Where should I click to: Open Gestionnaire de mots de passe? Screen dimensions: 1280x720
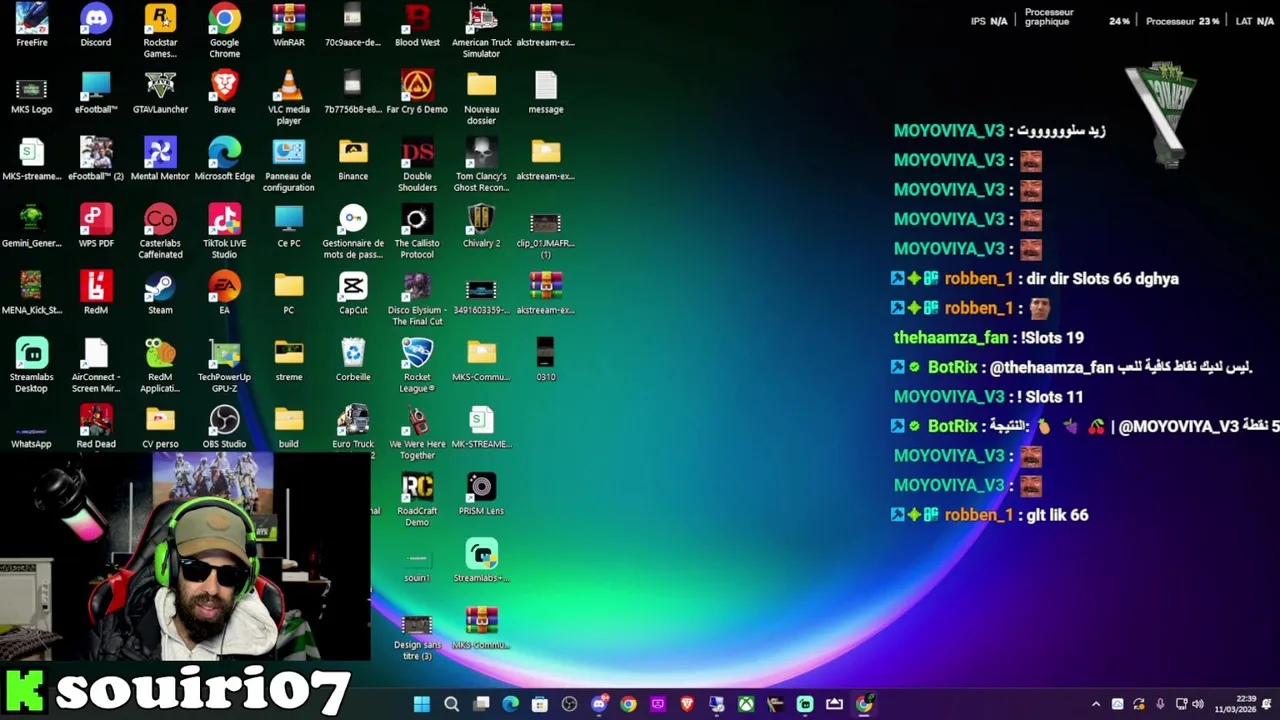(353, 232)
